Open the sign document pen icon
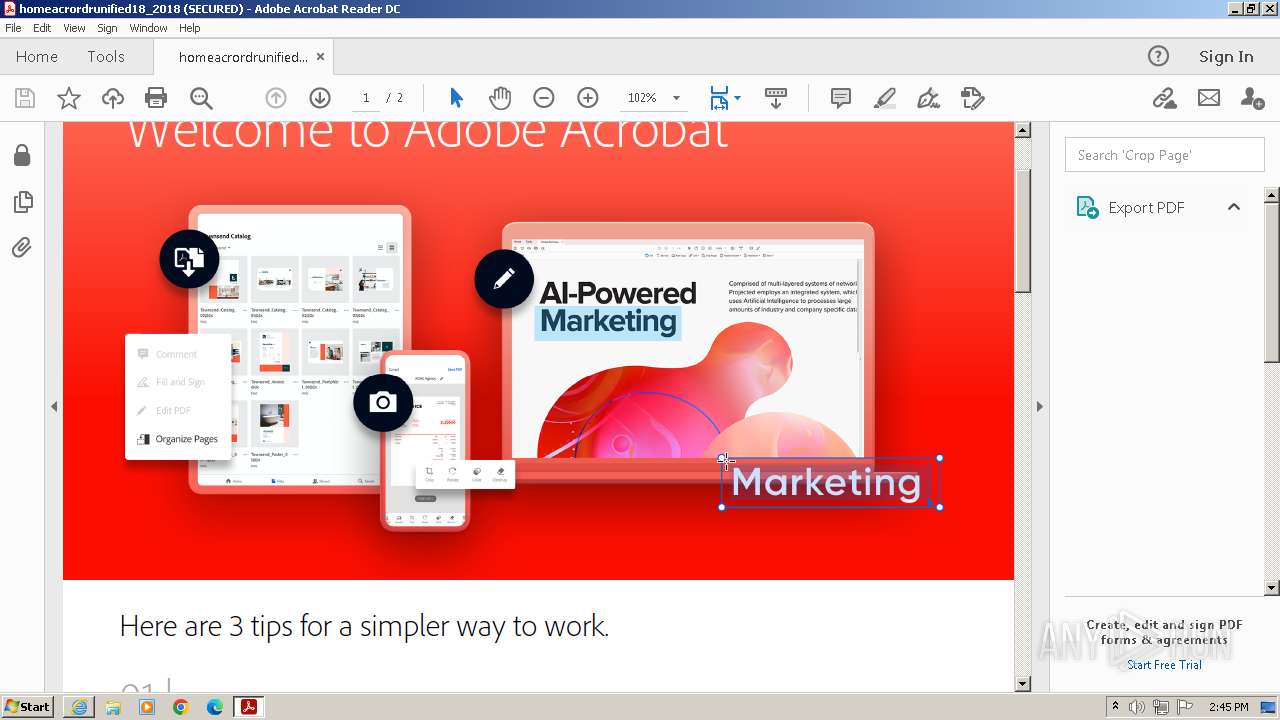 pyautogui.click(x=929, y=98)
